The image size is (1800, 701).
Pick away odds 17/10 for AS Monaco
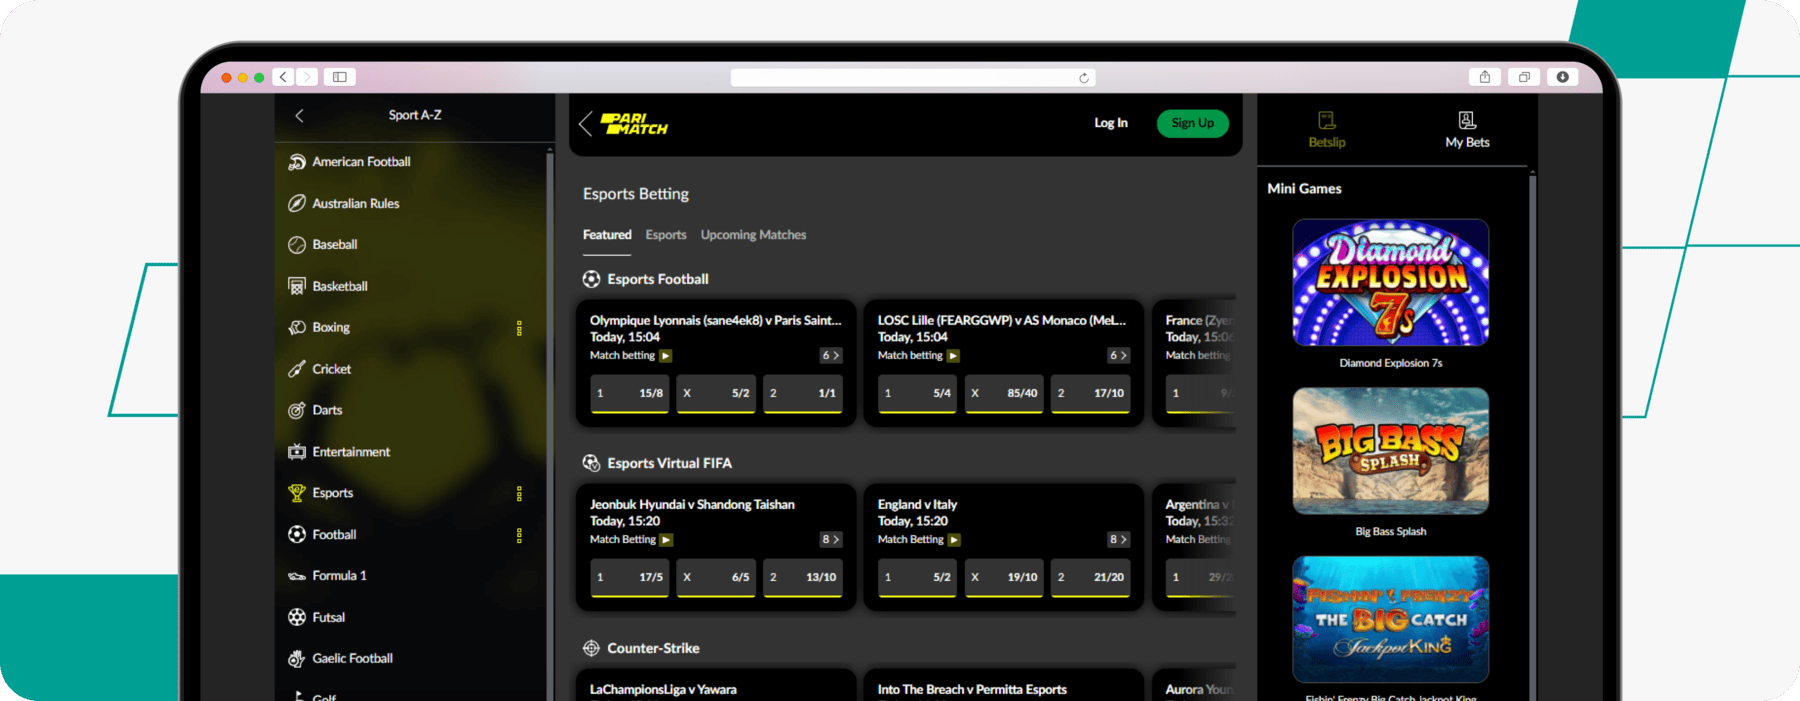[x=1091, y=394]
